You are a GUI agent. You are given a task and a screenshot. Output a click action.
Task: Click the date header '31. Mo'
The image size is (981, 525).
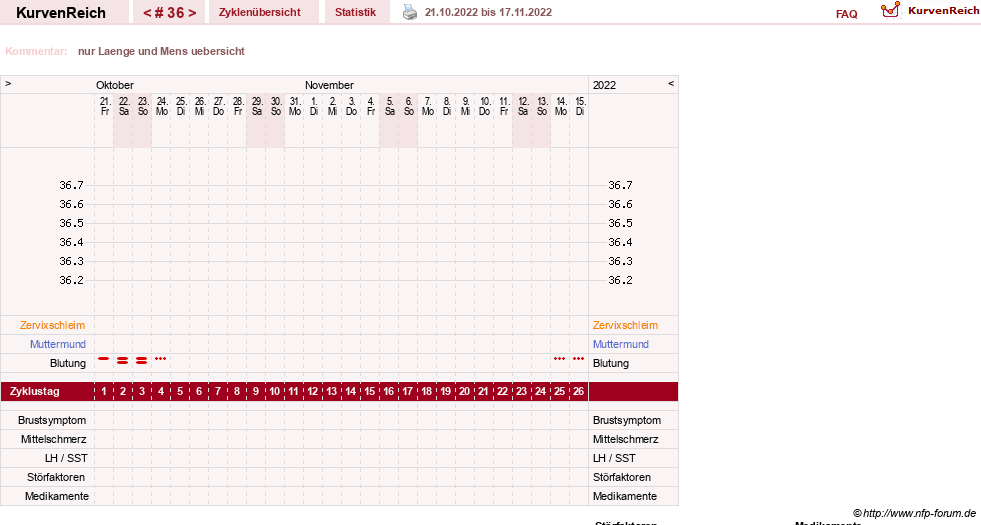[295, 106]
